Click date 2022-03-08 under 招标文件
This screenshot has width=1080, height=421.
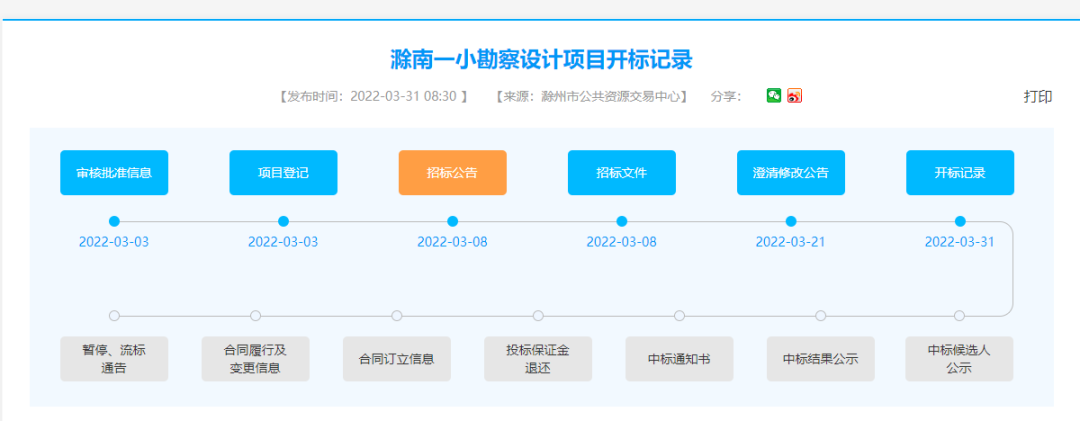(x=621, y=242)
